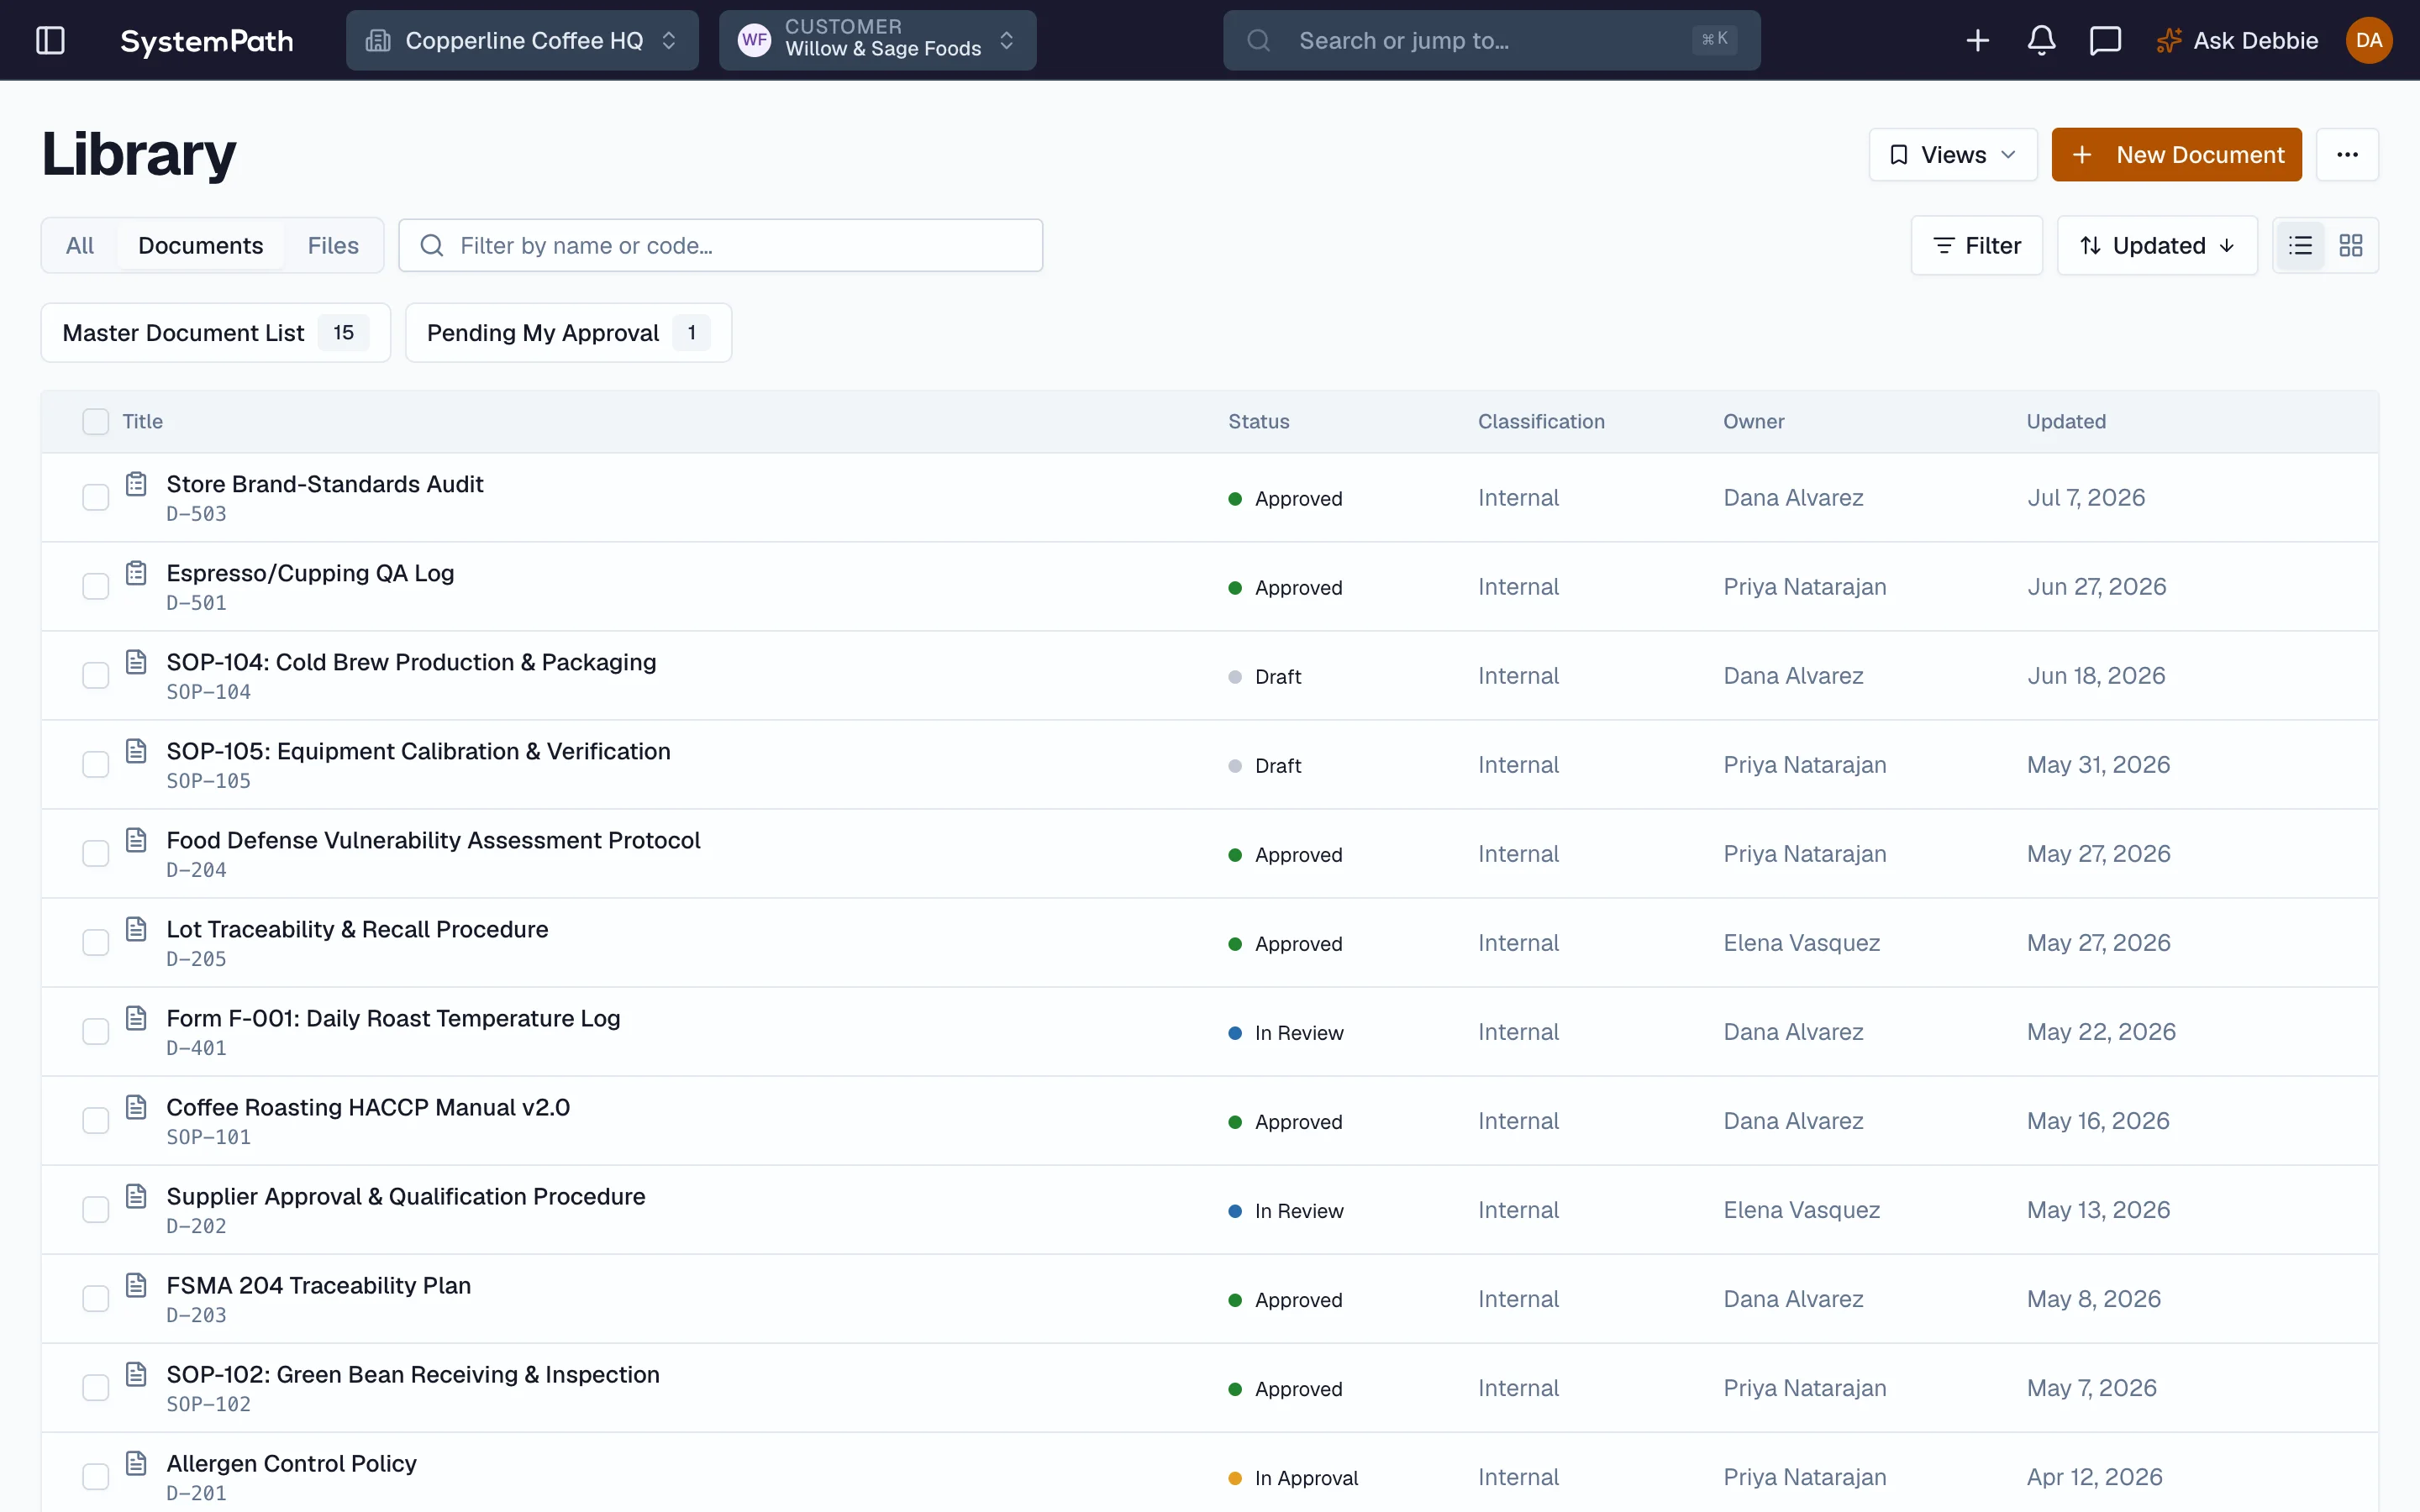This screenshot has width=2420, height=1512.
Task: Click the building icon beside Copperline Coffee HQ
Action: point(378,40)
